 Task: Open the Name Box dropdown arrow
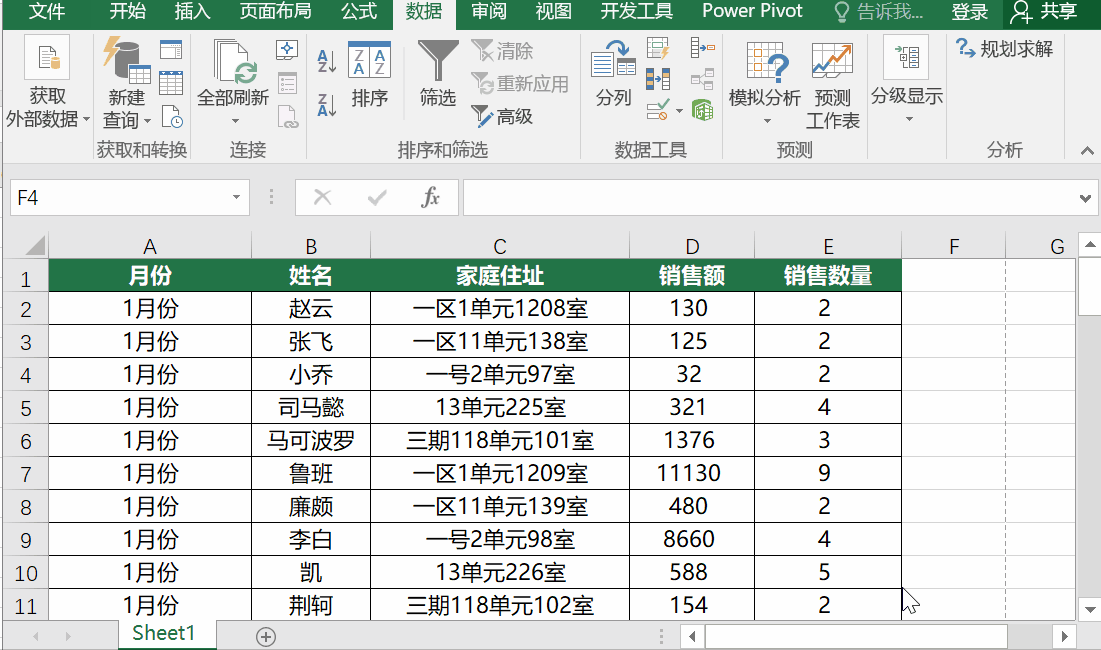(x=236, y=197)
